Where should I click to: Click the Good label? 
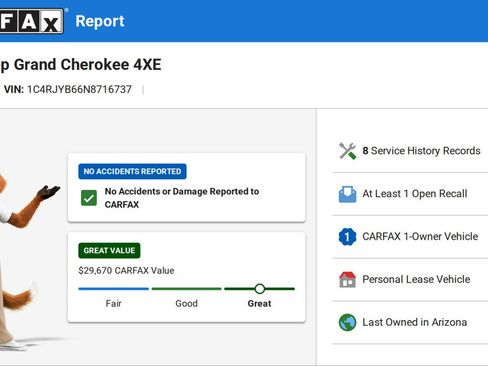(187, 303)
